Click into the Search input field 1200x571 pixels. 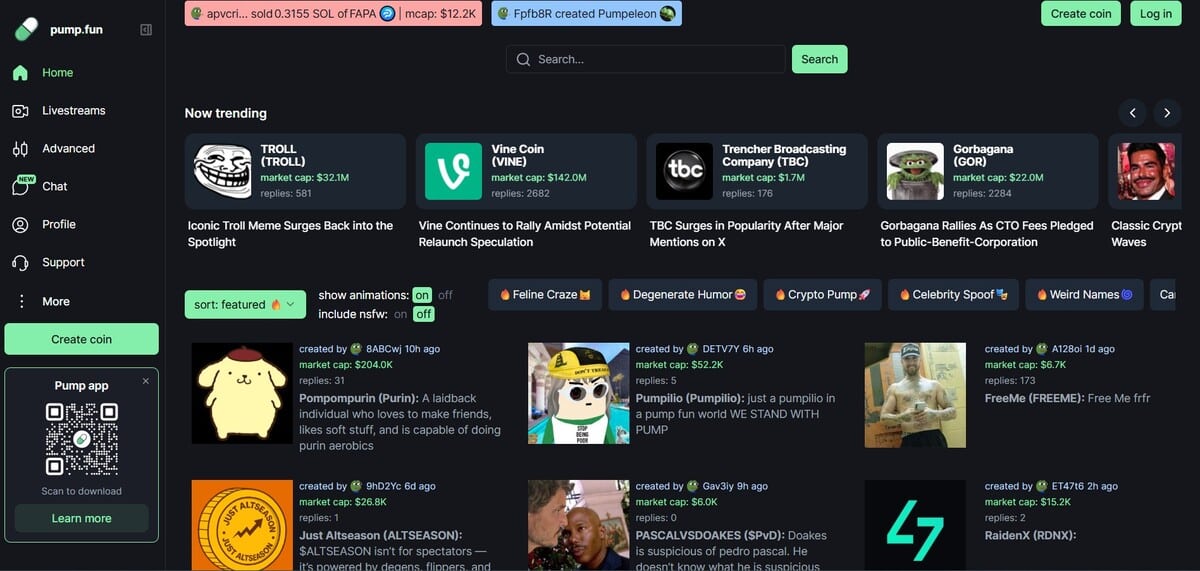tap(646, 59)
